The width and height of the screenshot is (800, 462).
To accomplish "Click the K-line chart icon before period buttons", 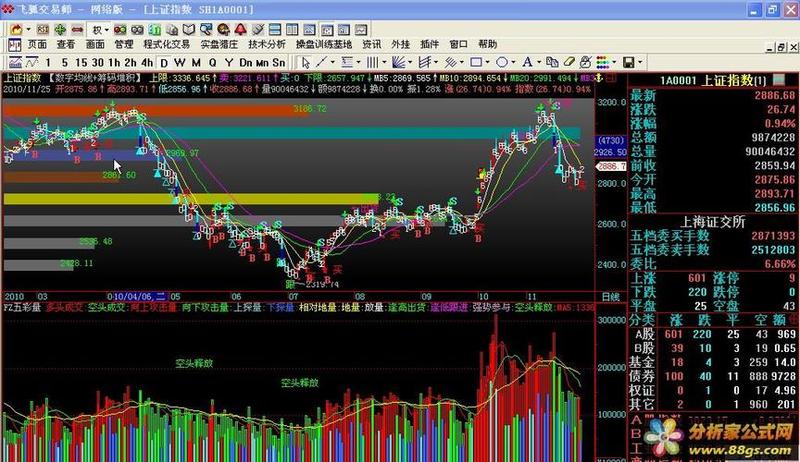I will pyautogui.click(x=15, y=63).
